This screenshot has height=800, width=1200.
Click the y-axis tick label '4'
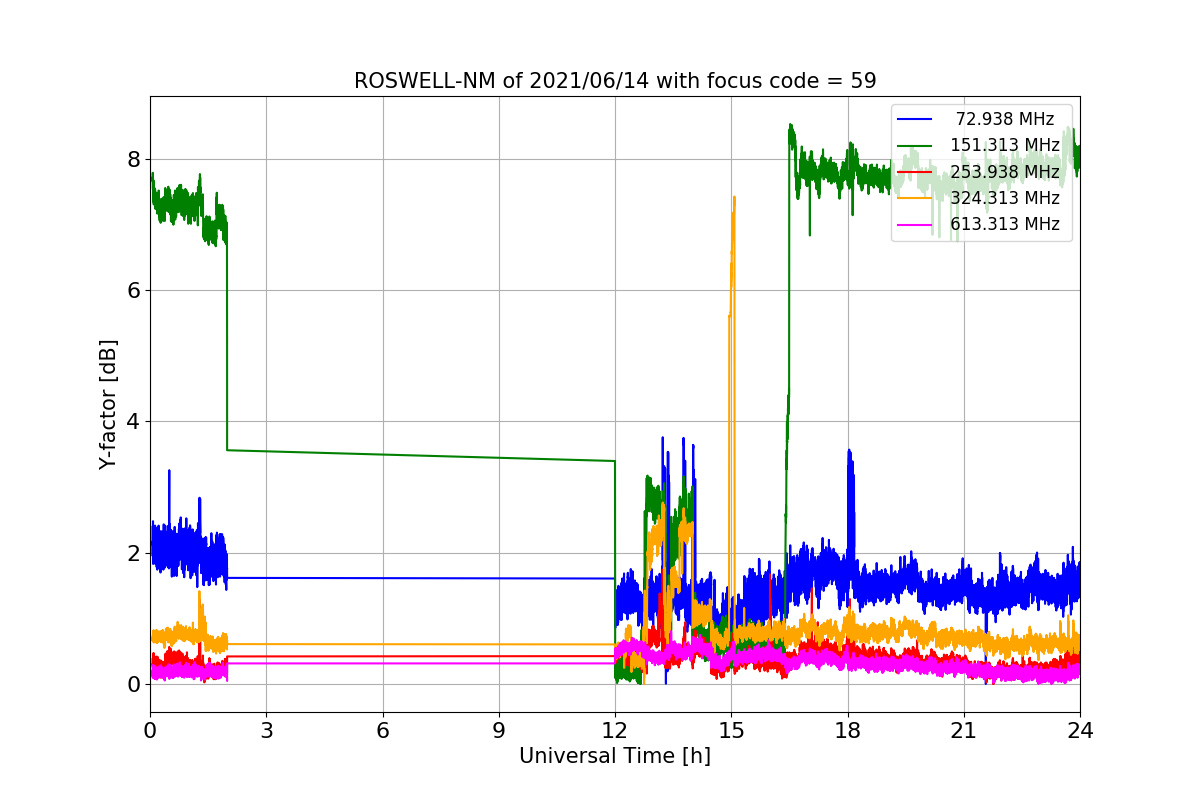[x=133, y=421]
